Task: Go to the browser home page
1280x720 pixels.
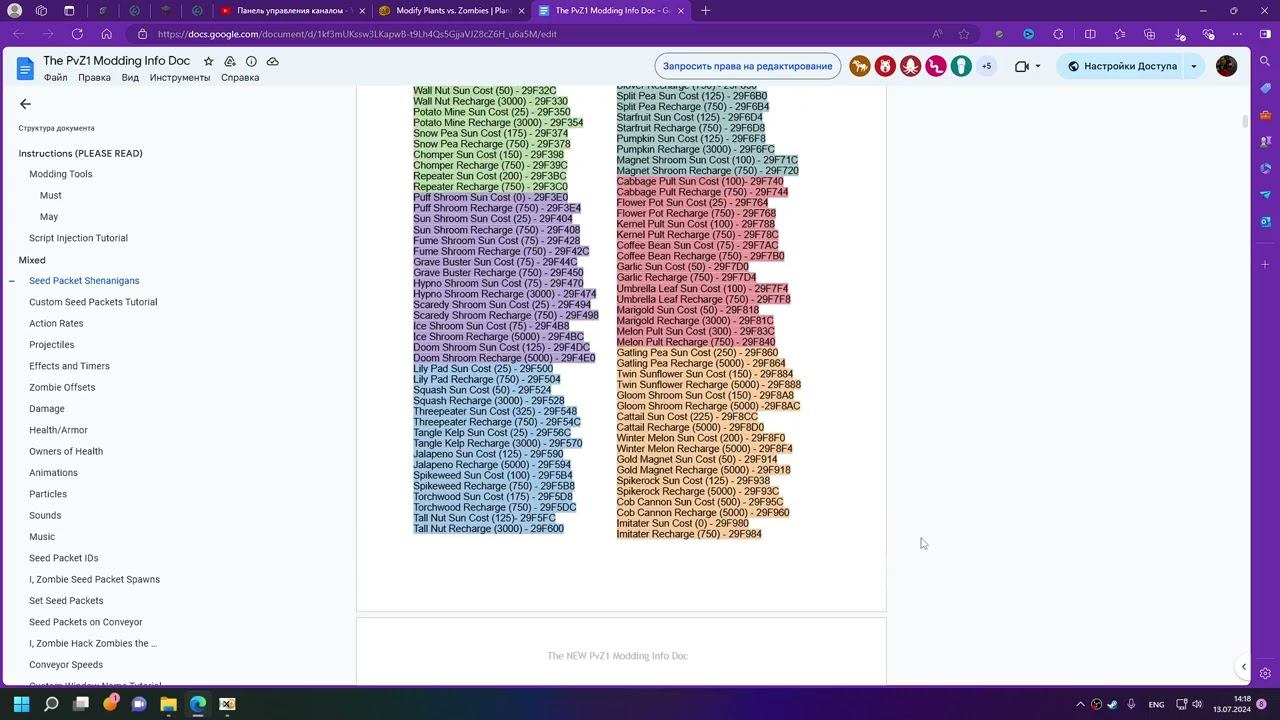Action: point(107,34)
